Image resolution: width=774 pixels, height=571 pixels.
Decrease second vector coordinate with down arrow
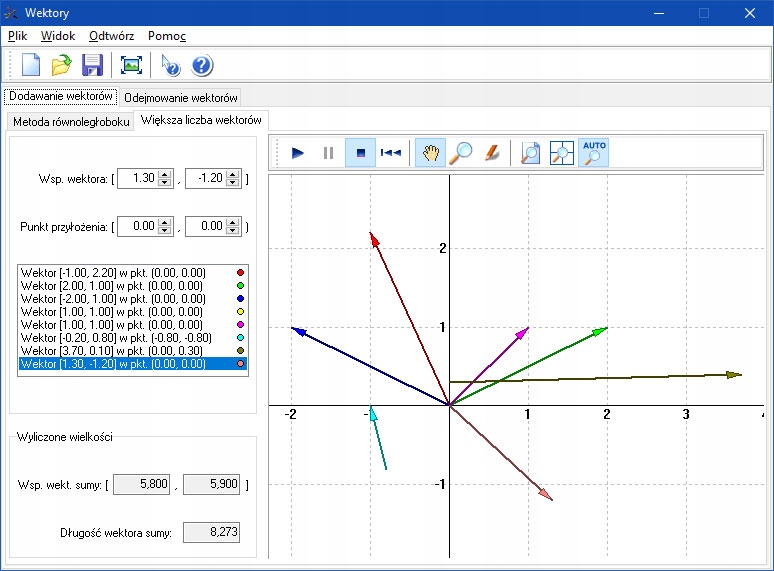coord(234,183)
